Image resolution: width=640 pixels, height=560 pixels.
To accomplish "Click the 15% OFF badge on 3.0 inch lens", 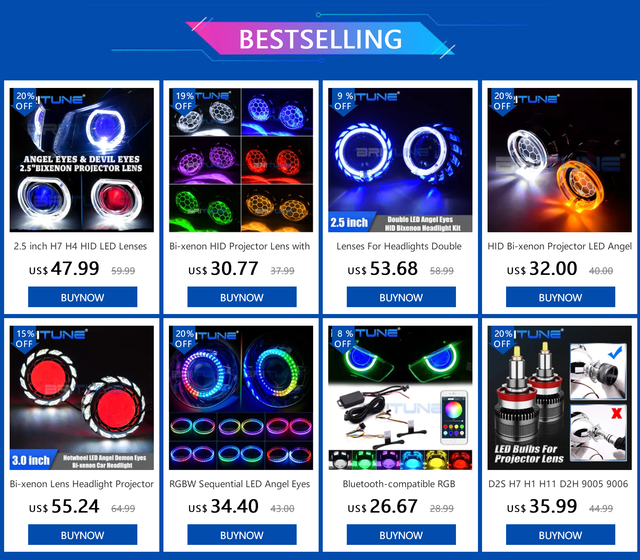I will coord(24,339).
